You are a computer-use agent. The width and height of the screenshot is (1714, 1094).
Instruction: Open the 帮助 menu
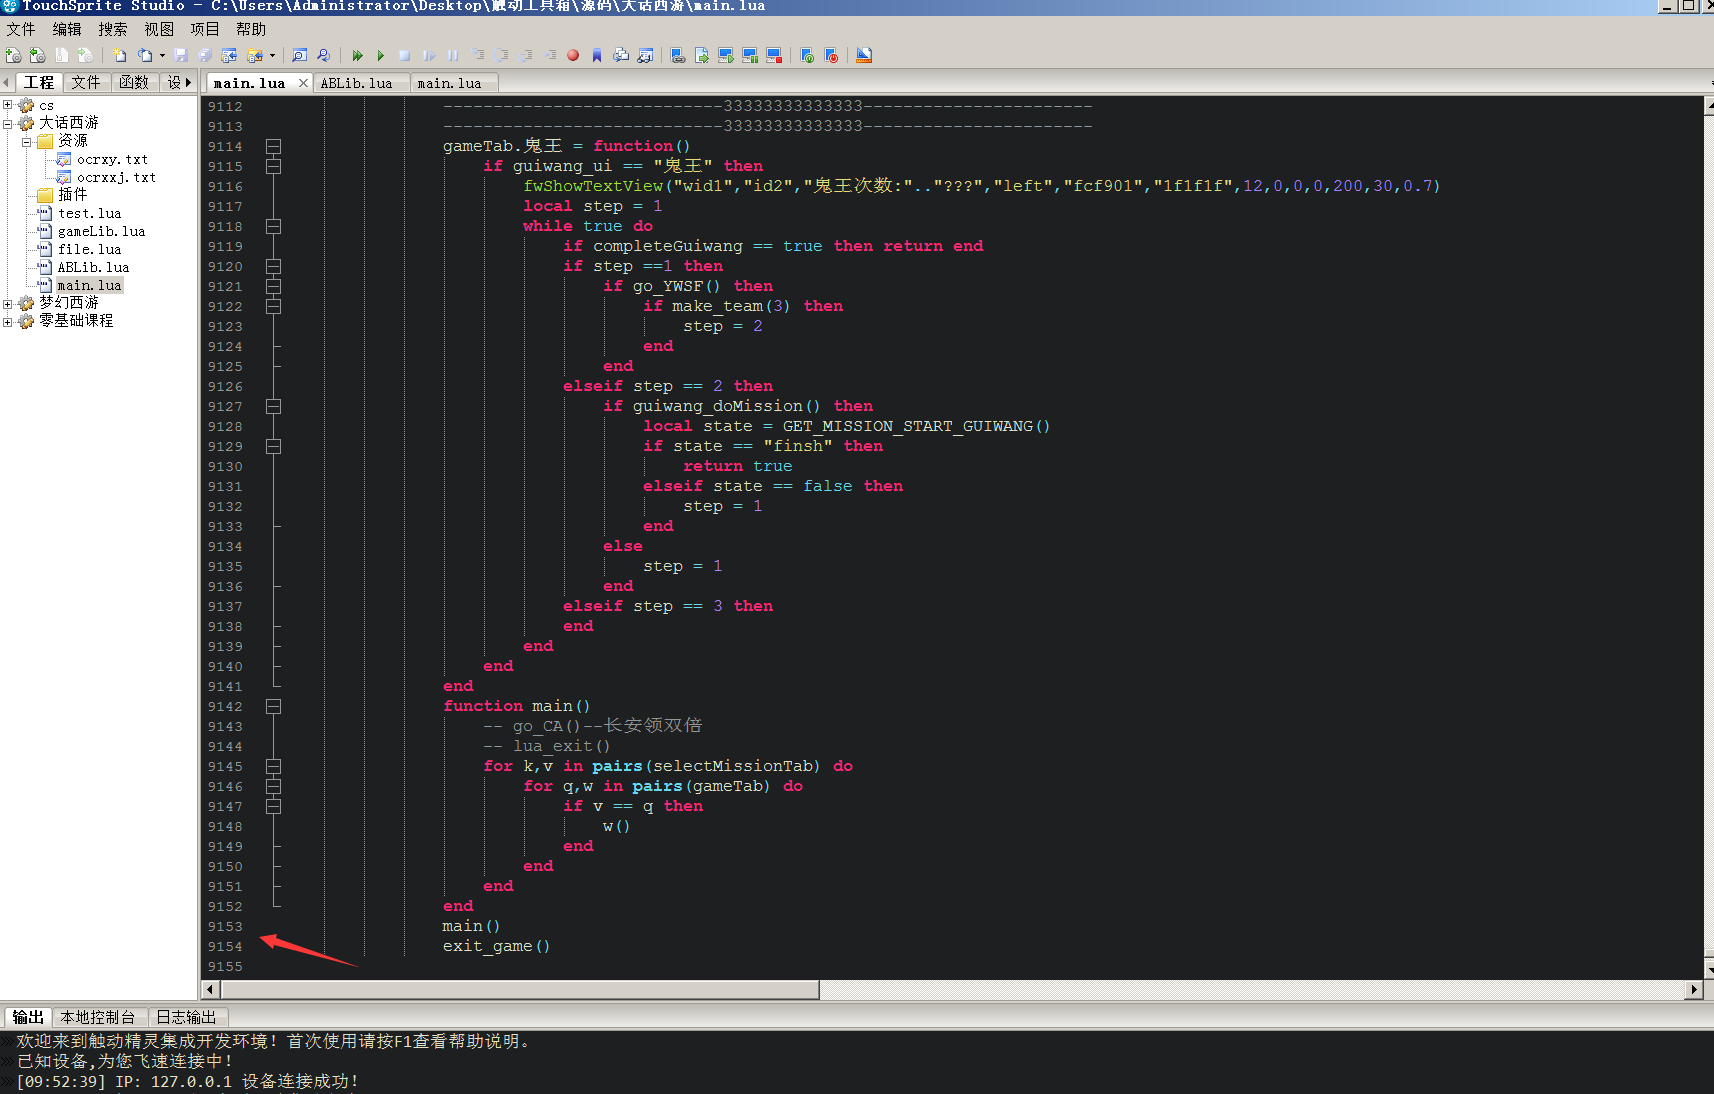pos(251,29)
